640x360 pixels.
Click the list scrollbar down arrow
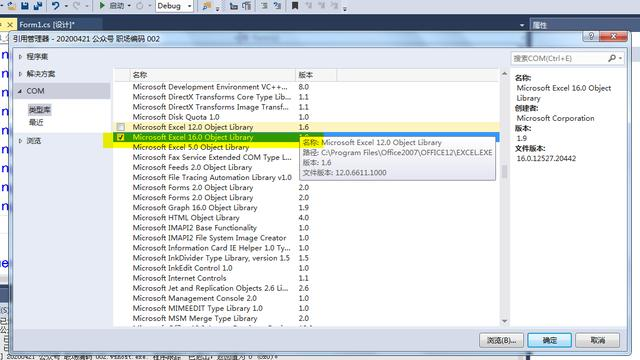(504, 321)
